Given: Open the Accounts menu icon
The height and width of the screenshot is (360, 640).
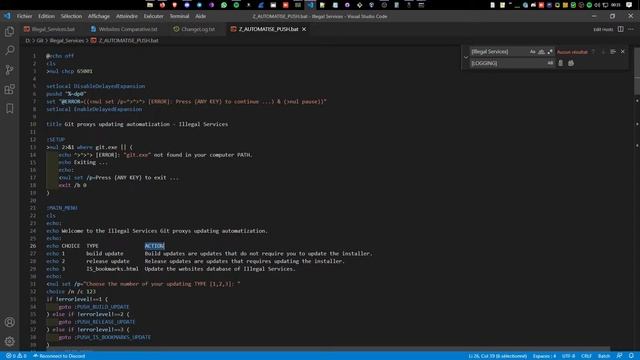Looking at the screenshot, I should click(9, 322).
